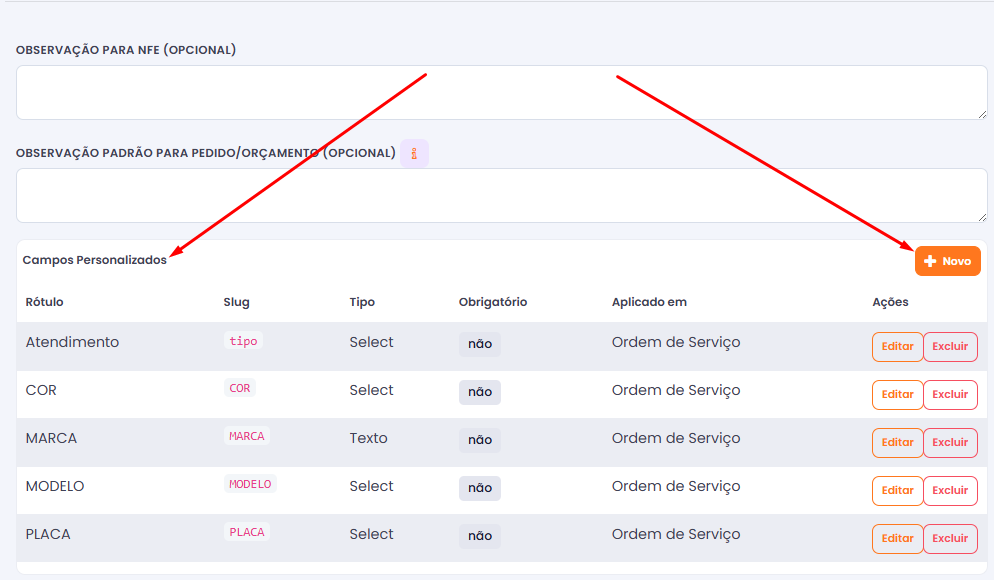Focus the Observação Padrão para Pedido/Orçamento text area
Screen dimensions: 994x580
[x=501, y=195]
